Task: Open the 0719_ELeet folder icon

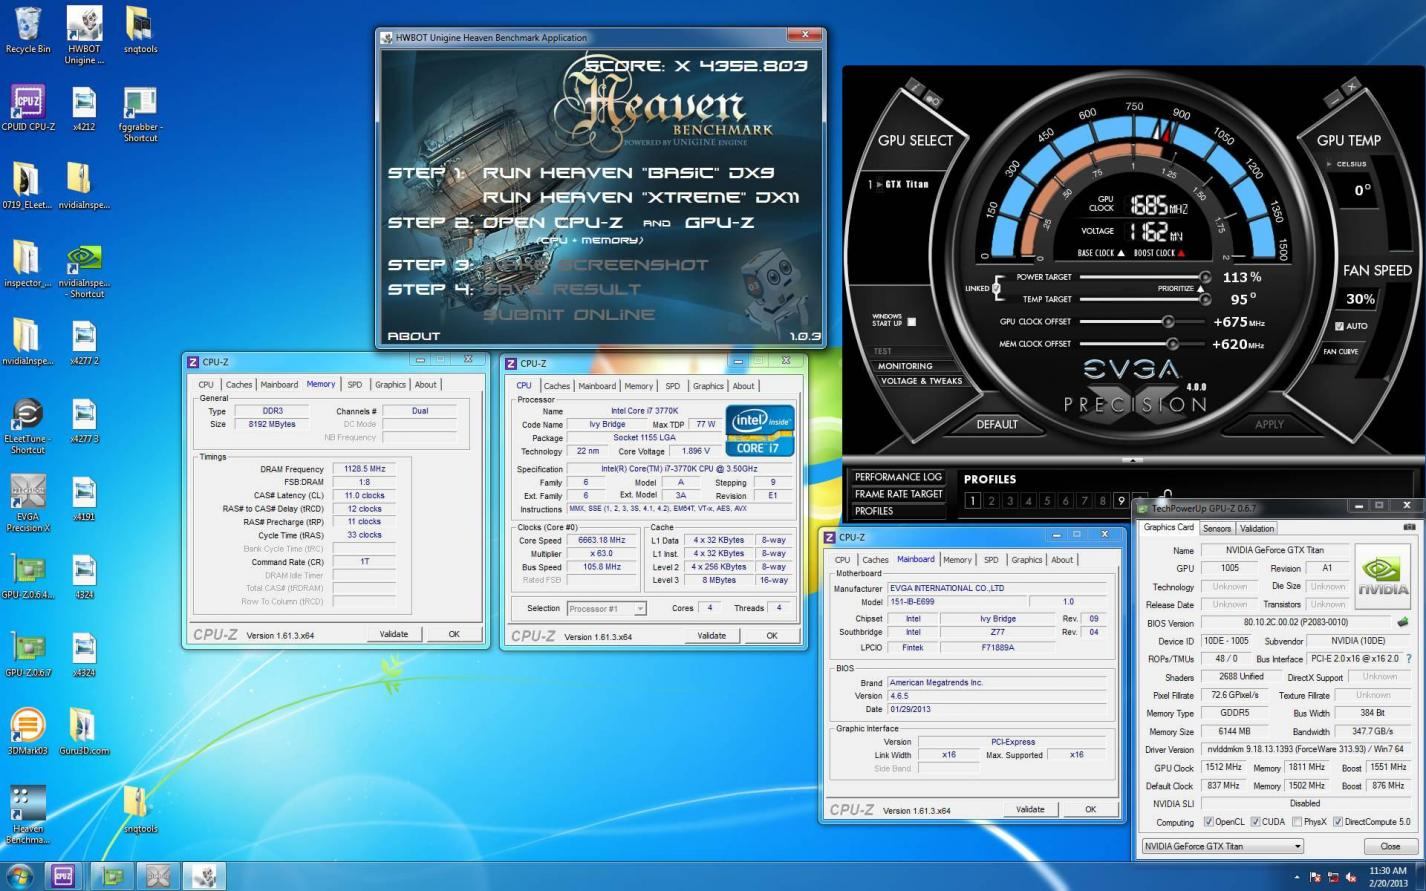Action: pyautogui.click(x=28, y=186)
